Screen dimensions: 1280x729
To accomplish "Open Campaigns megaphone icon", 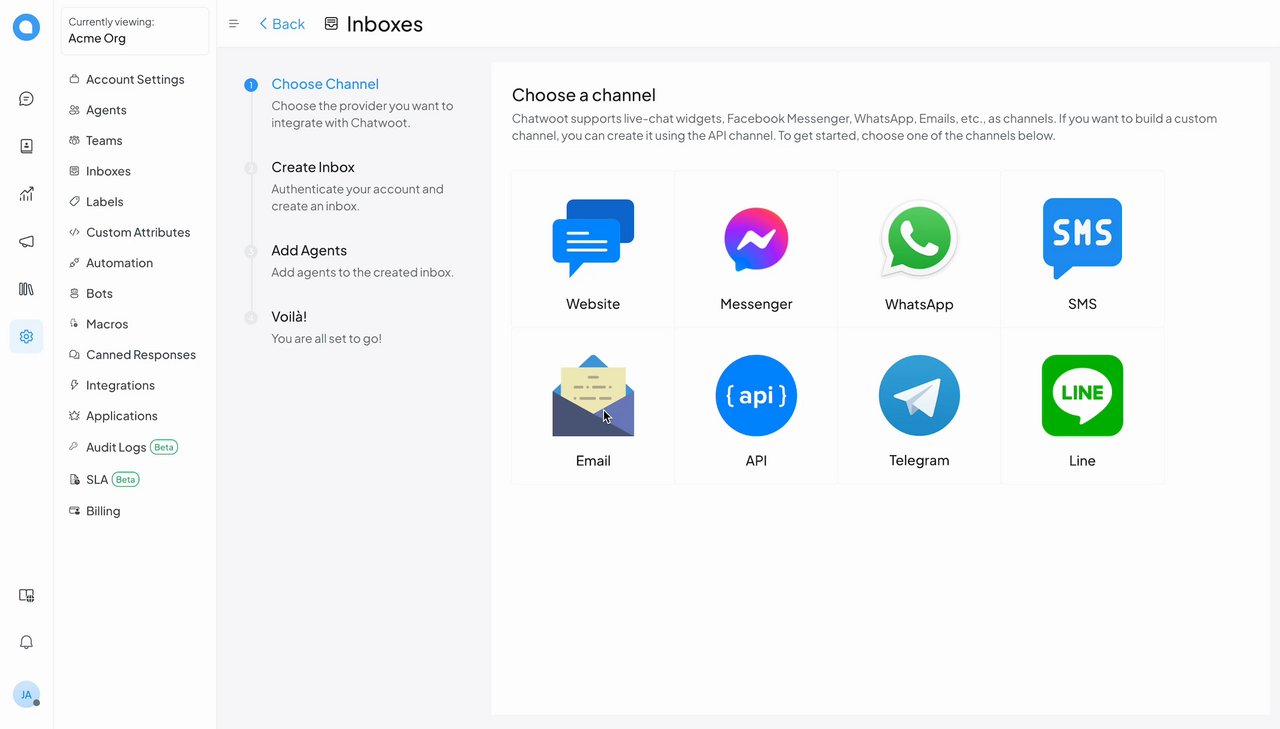I will click(x=26, y=241).
